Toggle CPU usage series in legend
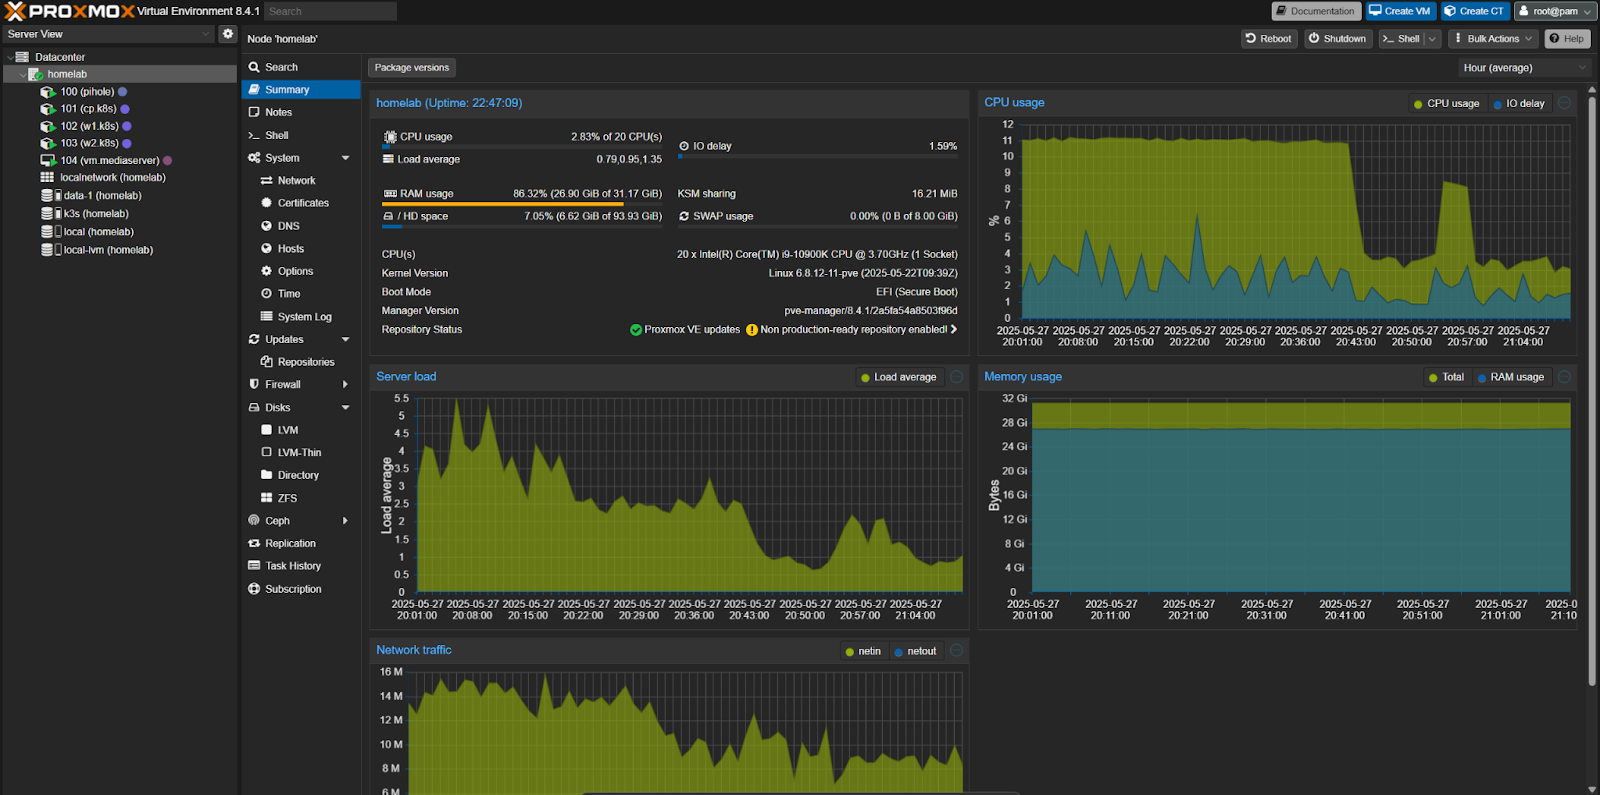 coord(1446,104)
